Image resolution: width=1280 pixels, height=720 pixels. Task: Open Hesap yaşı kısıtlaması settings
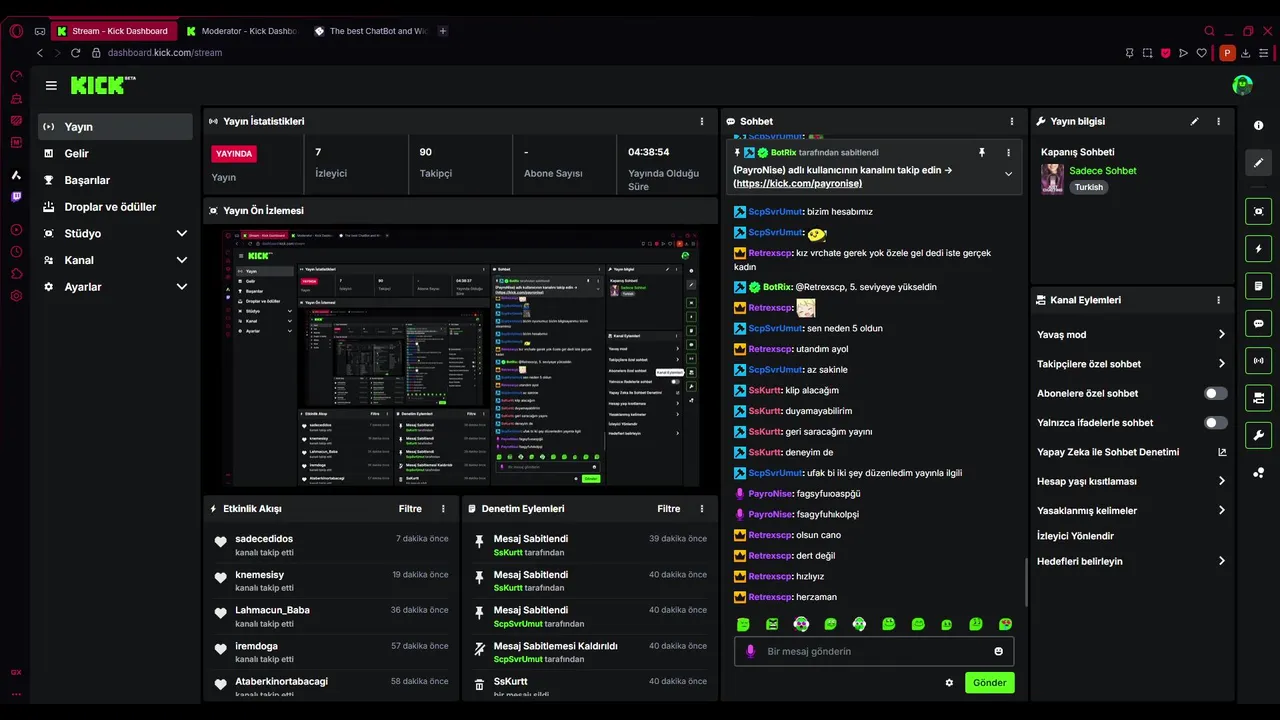click(1132, 481)
